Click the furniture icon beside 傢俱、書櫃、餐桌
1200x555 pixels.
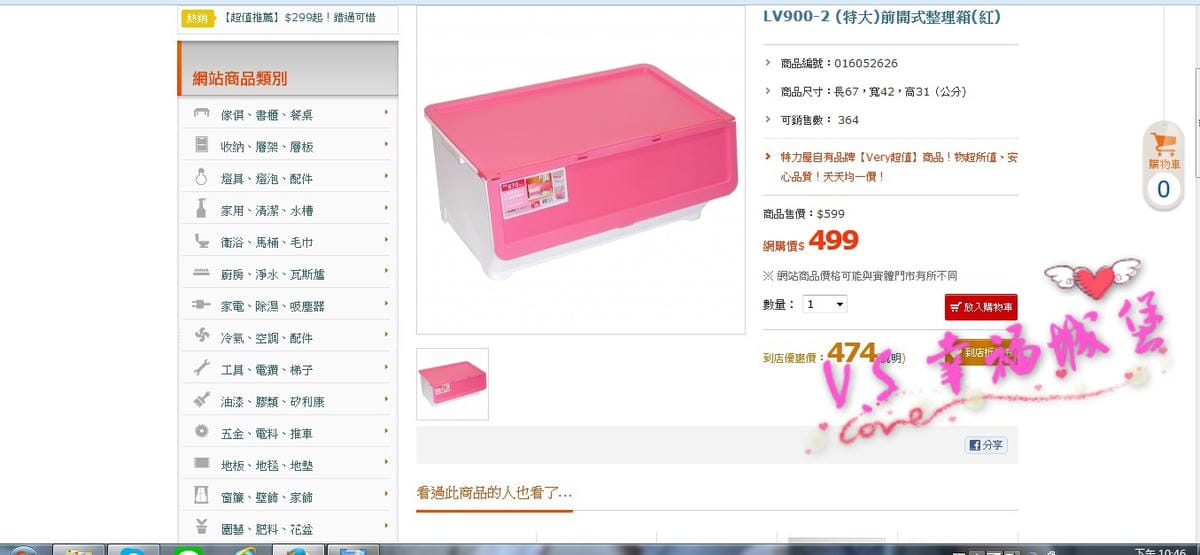point(201,114)
